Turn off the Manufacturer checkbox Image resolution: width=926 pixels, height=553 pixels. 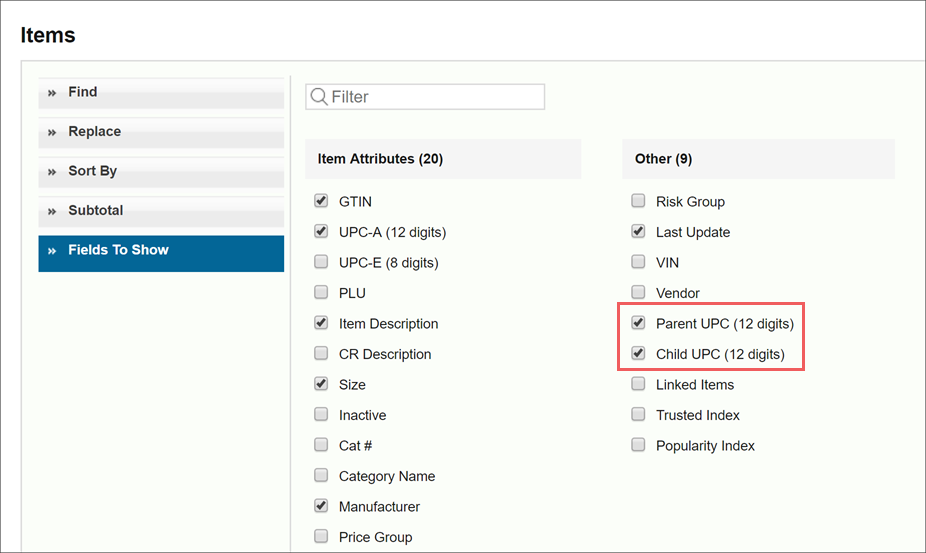(321, 506)
